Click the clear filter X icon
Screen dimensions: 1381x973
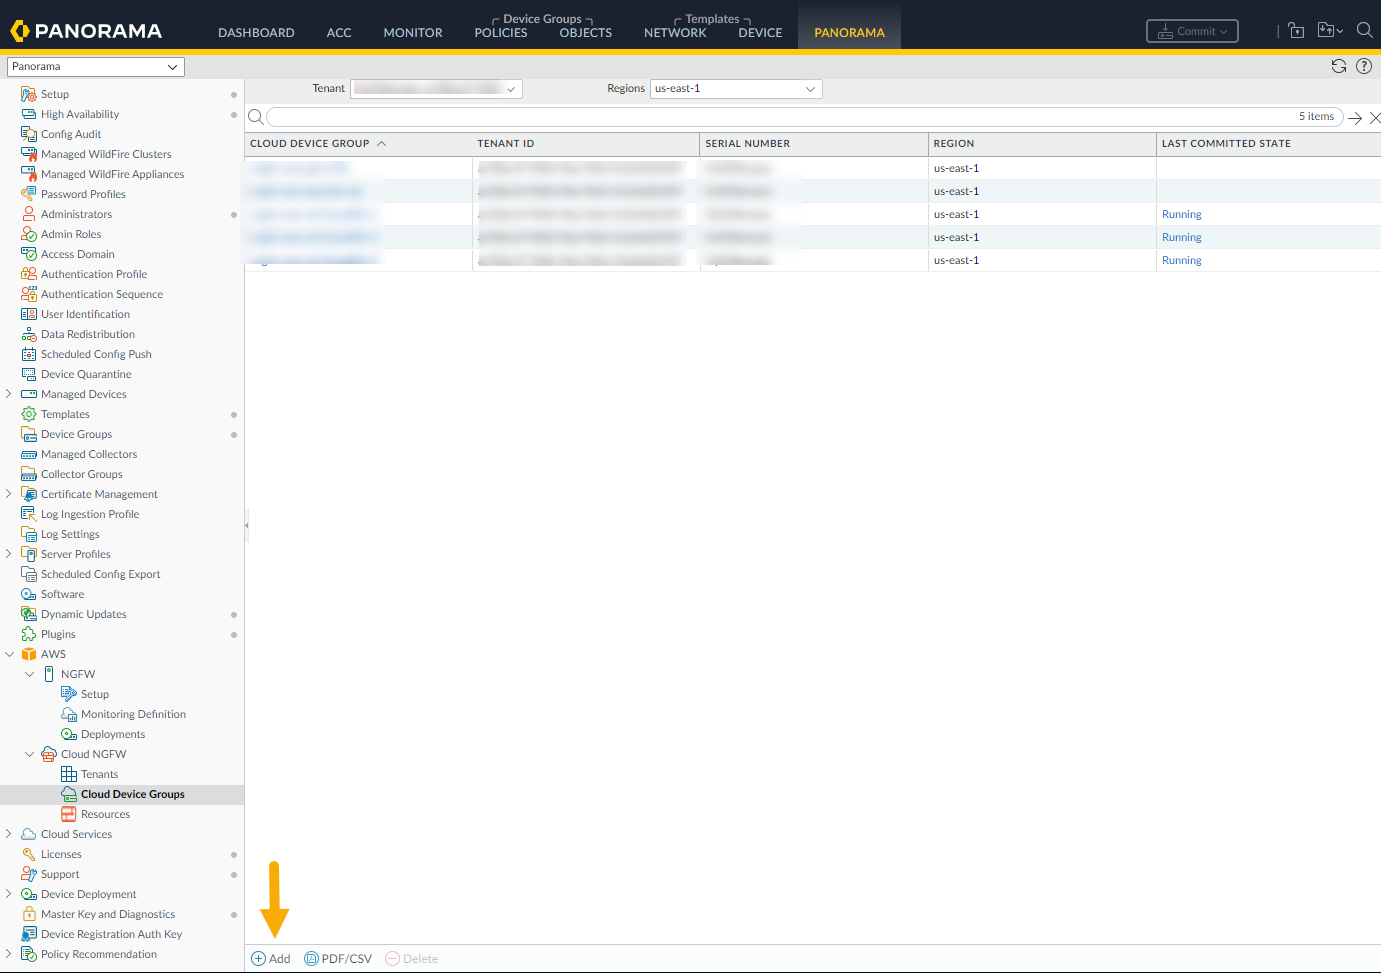click(x=1375, y=118)
